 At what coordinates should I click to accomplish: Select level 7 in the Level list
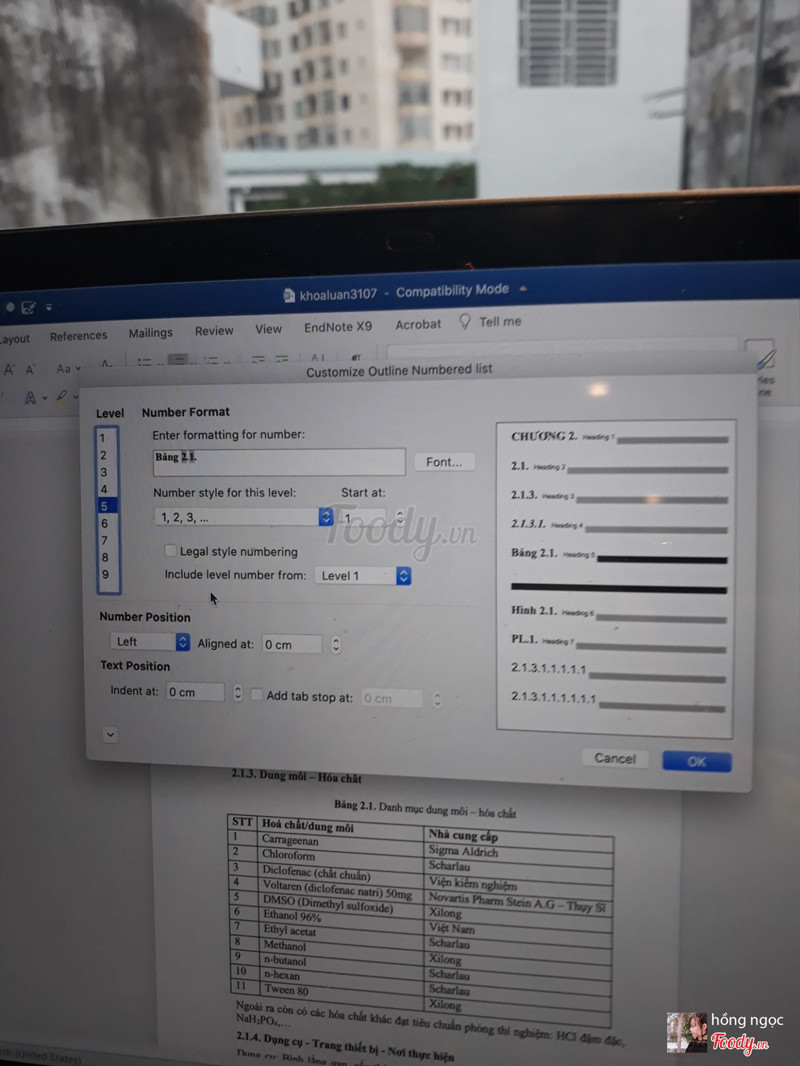click(x=107, y=540)
